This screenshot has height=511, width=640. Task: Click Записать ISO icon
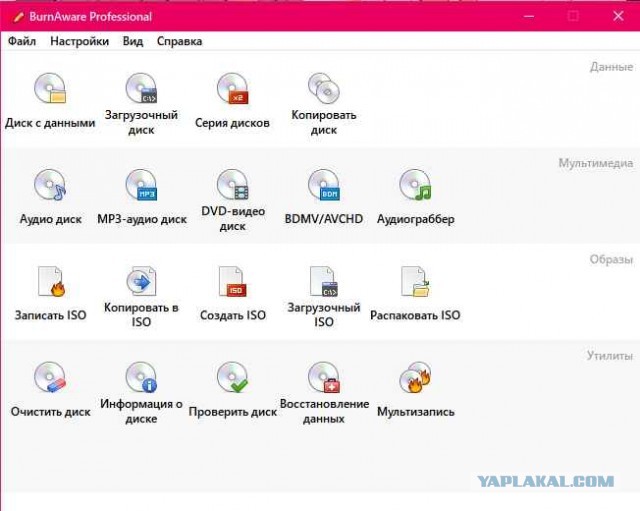[x=51, y=293]
